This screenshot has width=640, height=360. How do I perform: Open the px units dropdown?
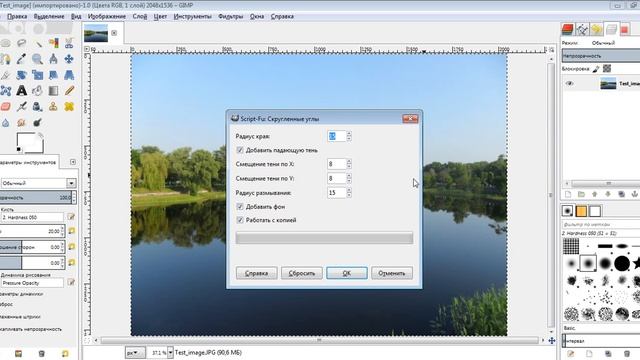(x=135, y=353)
